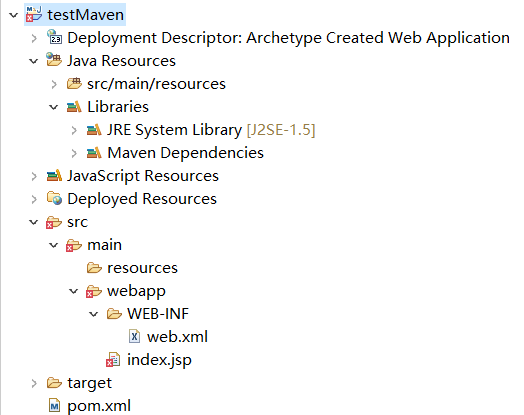Select the JavaScript Resources label

pyautogui.click(x=143, y=176)
